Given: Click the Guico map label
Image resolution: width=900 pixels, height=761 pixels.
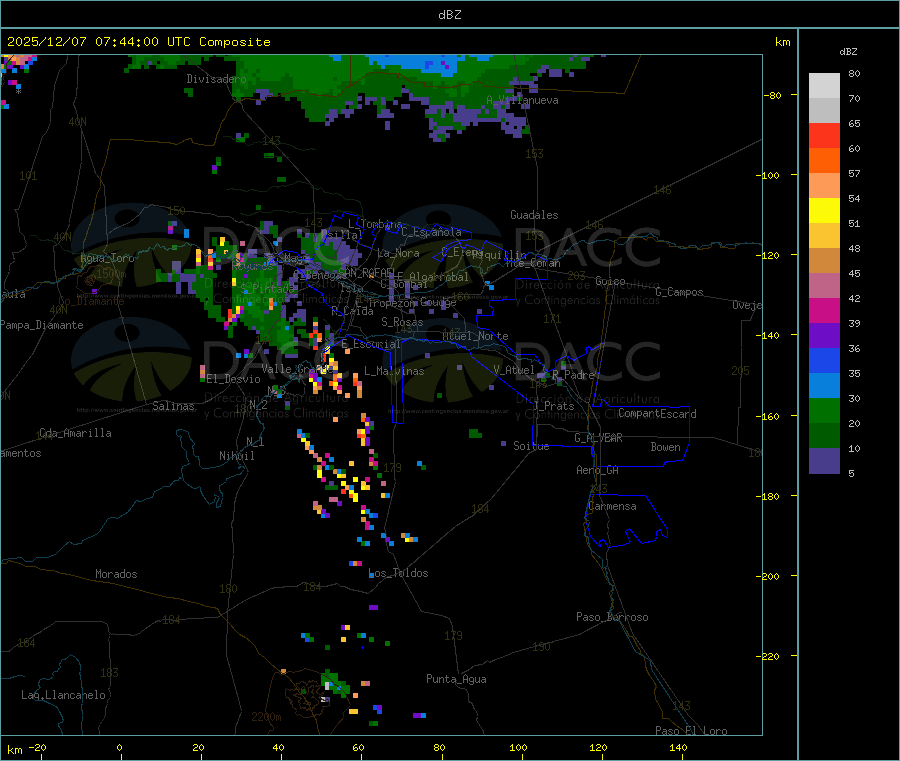Looking at the screenshot, I should pyautogui.click(x=610, y=281).
